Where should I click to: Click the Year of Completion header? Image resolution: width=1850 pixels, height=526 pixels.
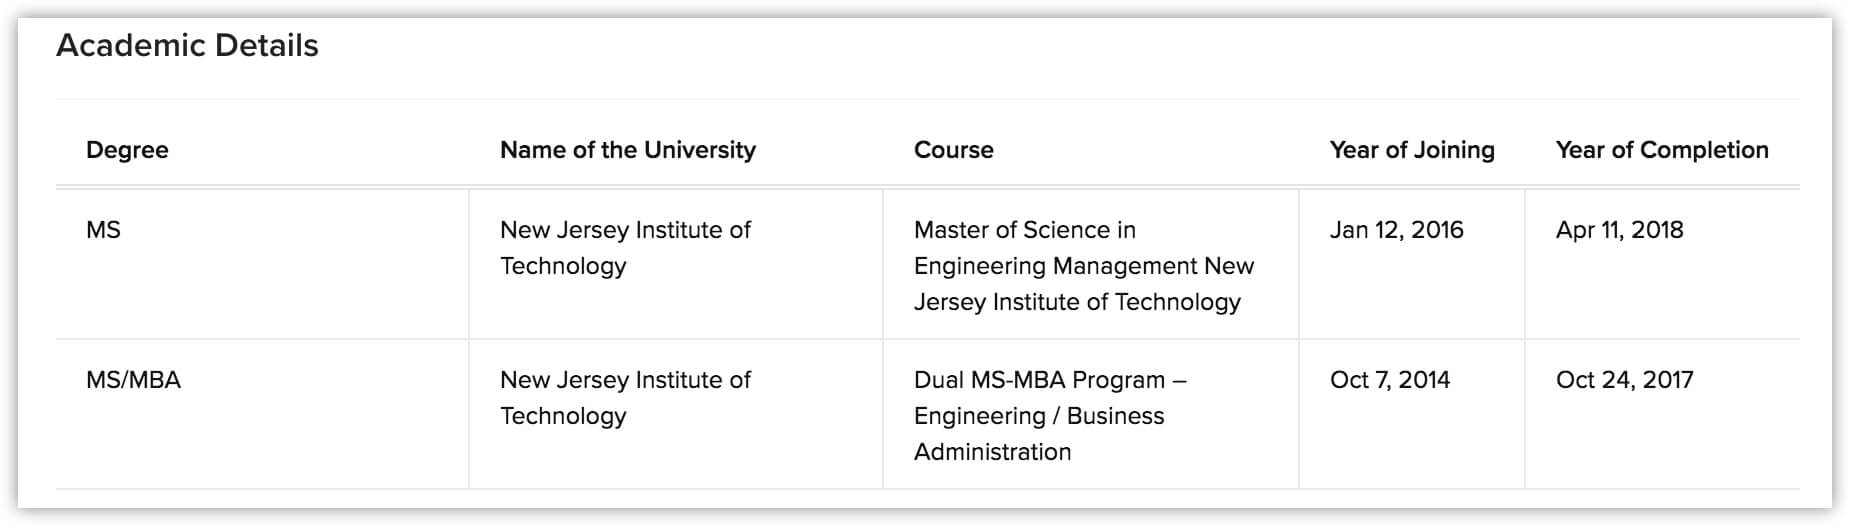tap(1662, 150)
